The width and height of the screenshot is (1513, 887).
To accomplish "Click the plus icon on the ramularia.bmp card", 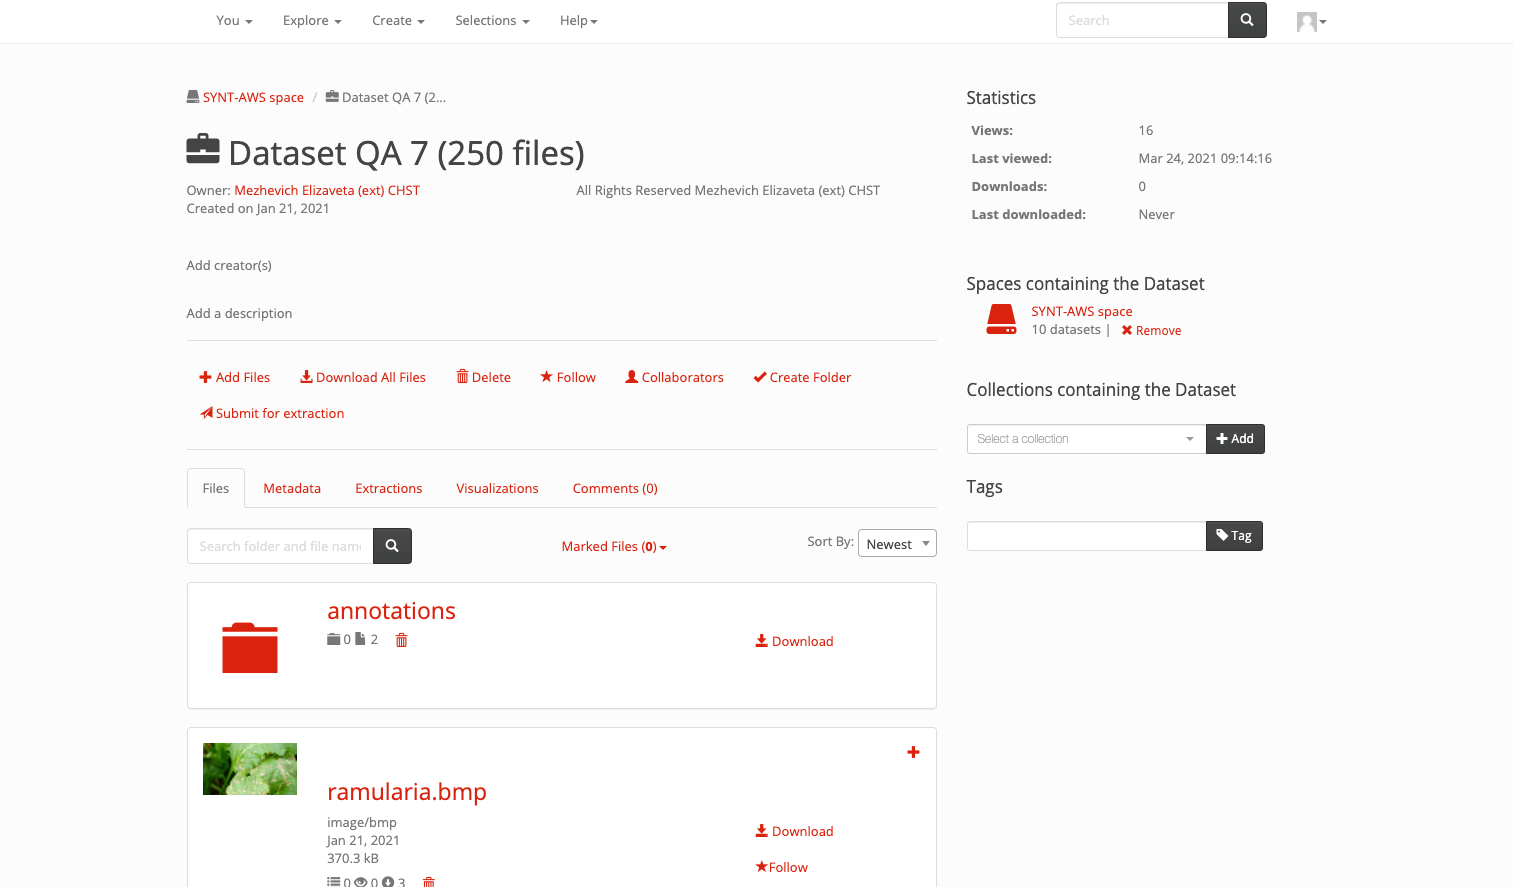I will 912,752.
